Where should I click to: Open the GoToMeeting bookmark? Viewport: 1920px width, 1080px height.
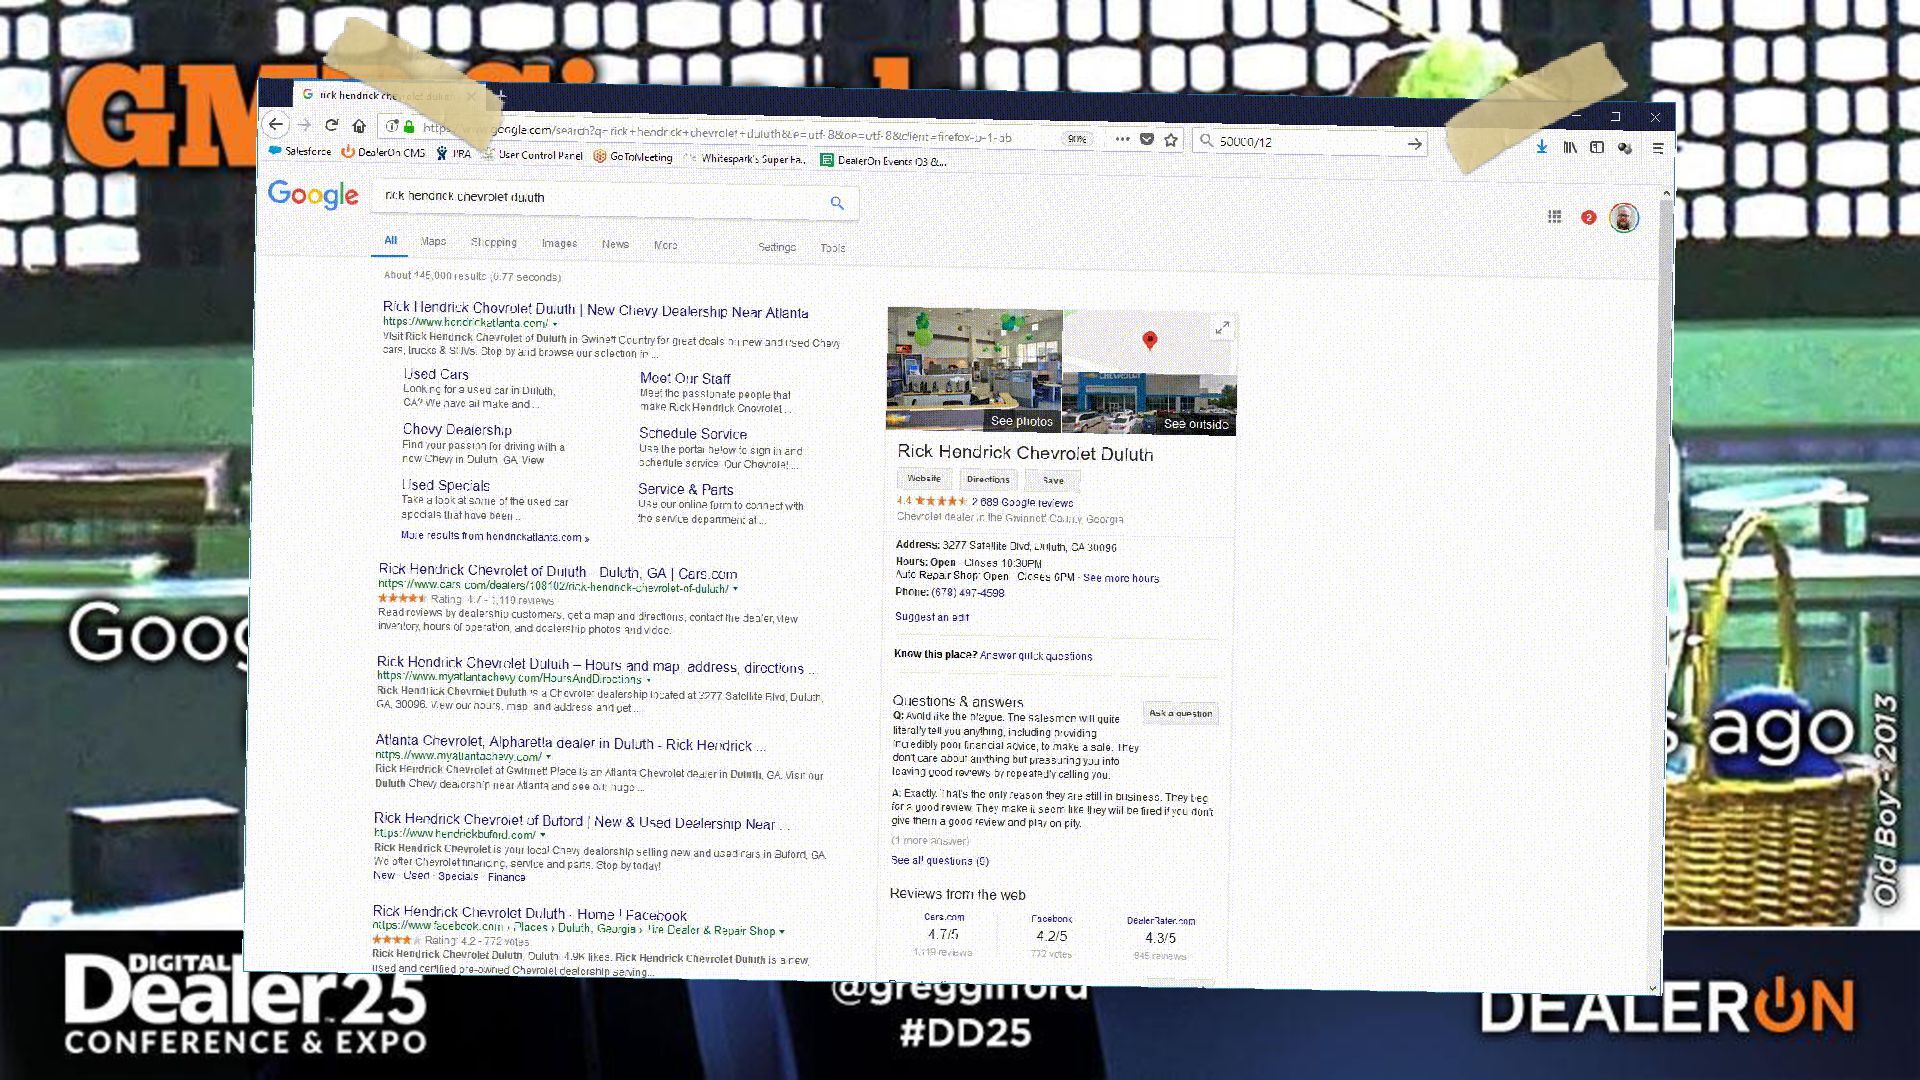pos(633,156)
